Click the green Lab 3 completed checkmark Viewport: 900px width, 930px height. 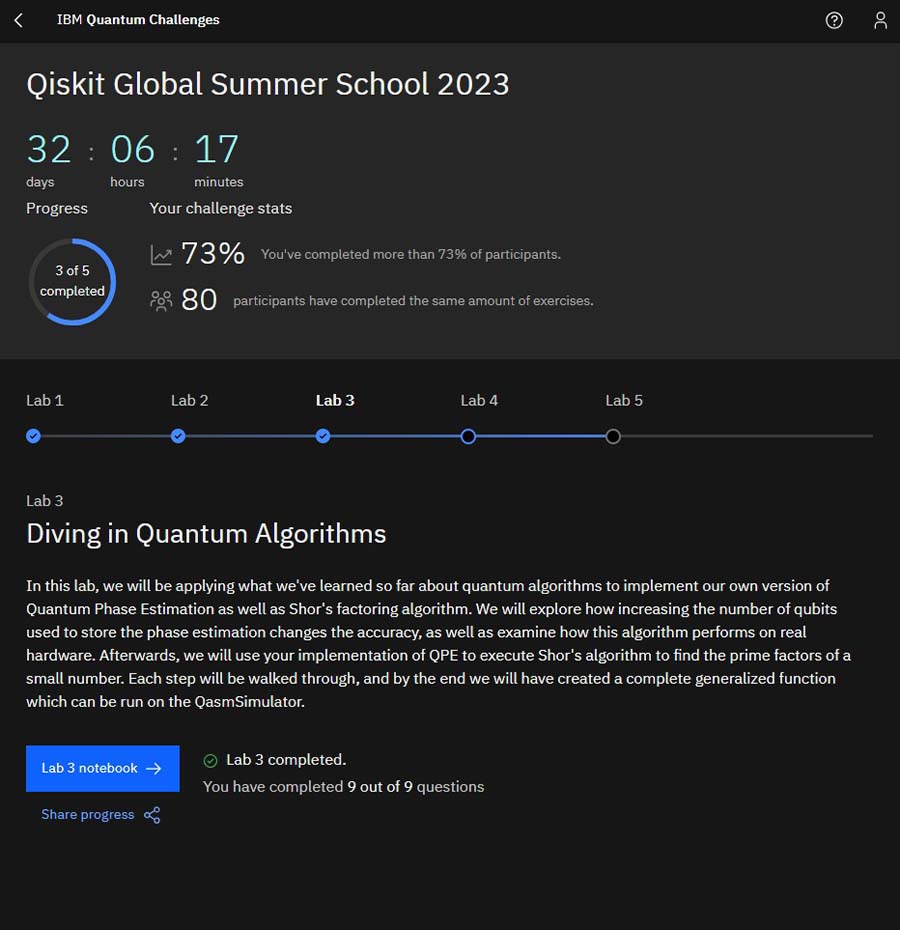tap(210, 760)
